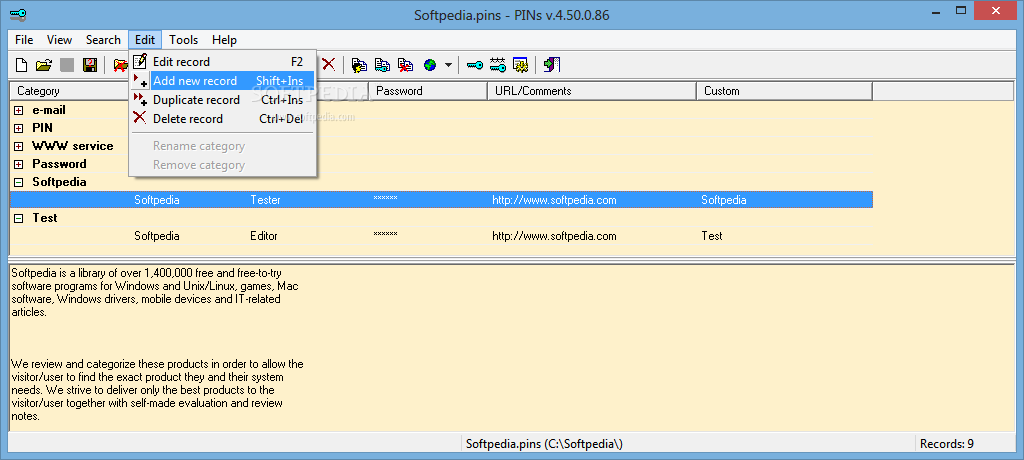Select the Softpedia category label
Viewport: 1024px width, 460px height.
click(59, 182)
